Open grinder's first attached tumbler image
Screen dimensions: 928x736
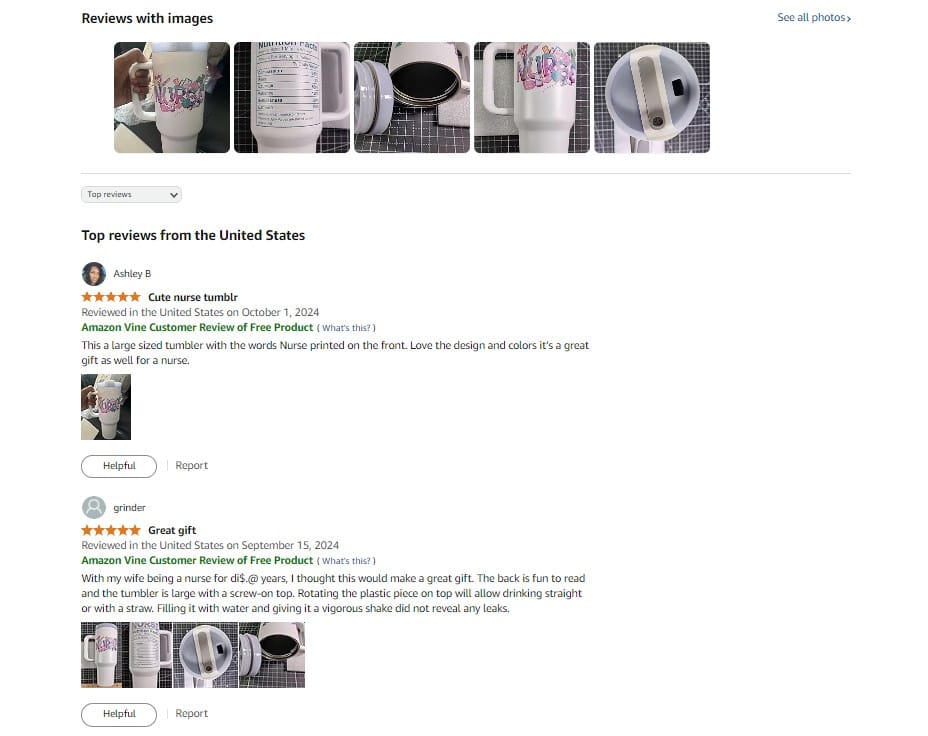(x=105, y=655)
